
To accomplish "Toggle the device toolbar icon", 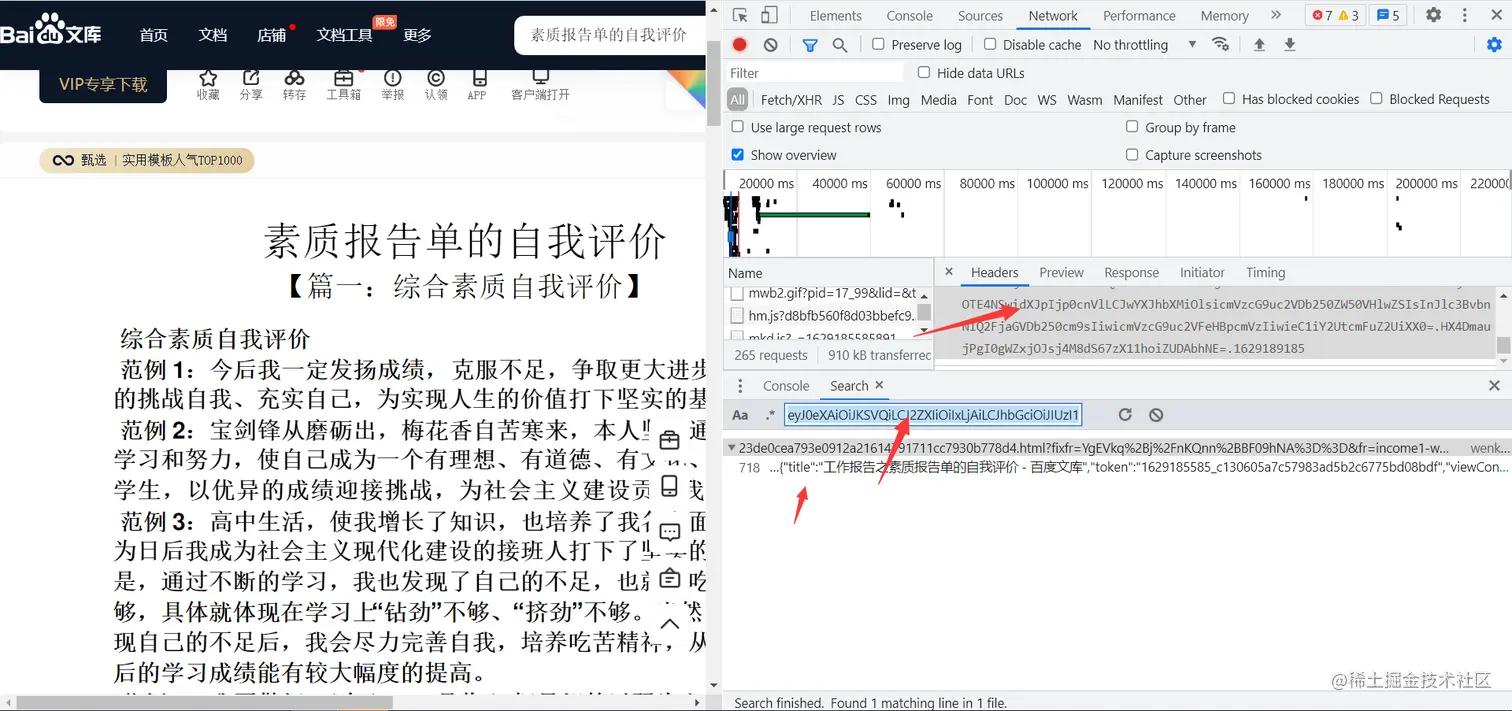I will pos(769,15).
